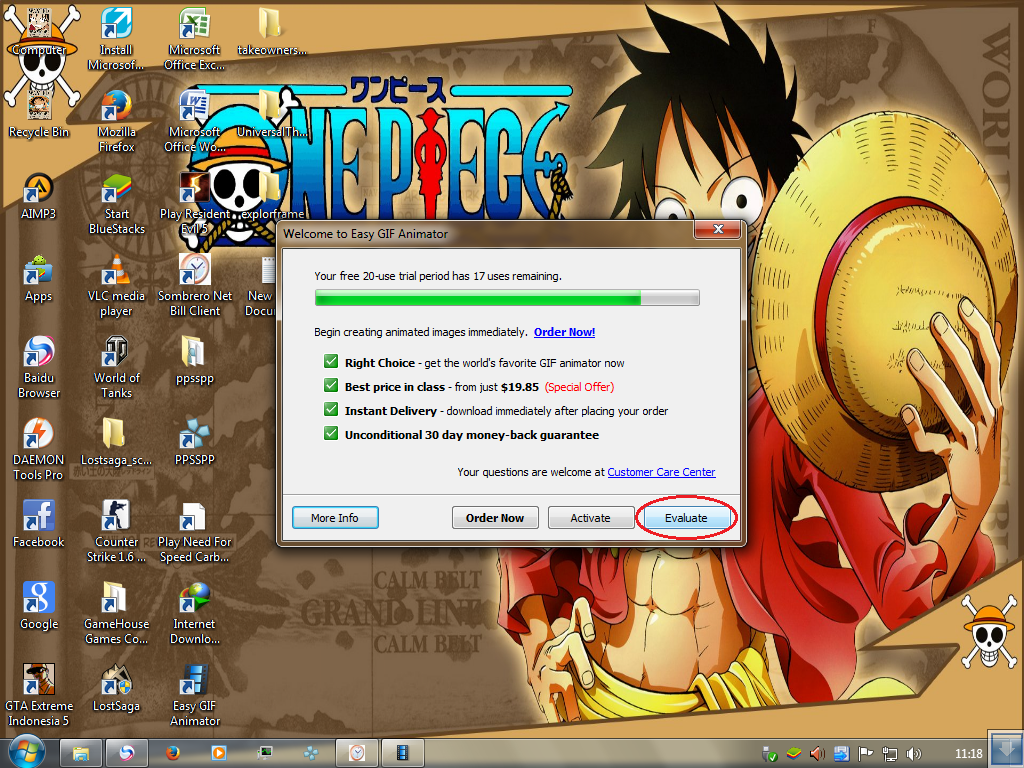
Task: Select the Microsoft Office Excel shortcut
Action: pyautogui.click(x=194, y=39)
